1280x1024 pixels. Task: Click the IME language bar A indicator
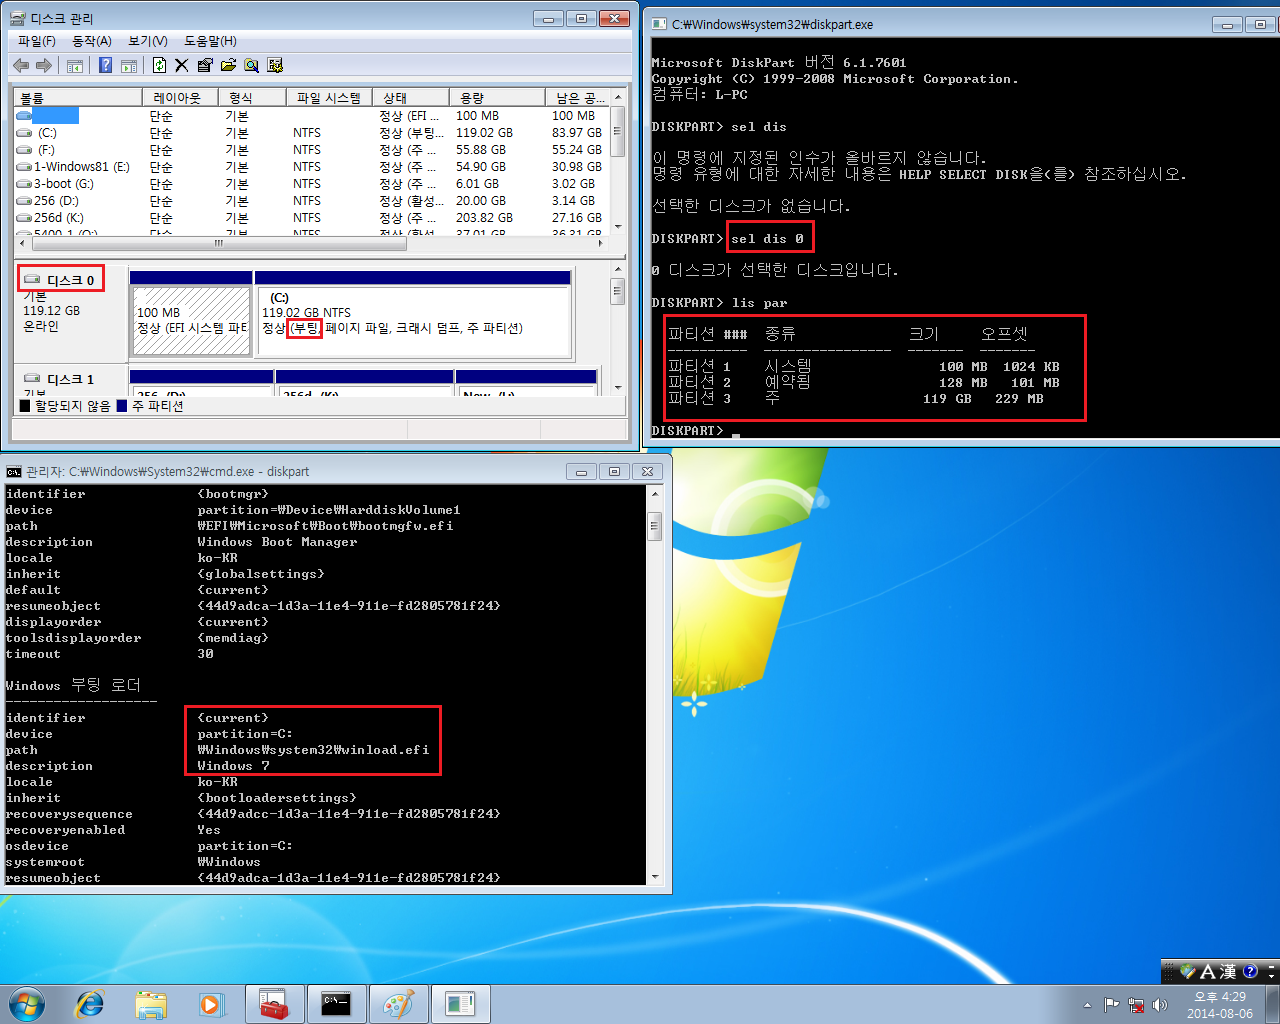[x=1207, y=971]
